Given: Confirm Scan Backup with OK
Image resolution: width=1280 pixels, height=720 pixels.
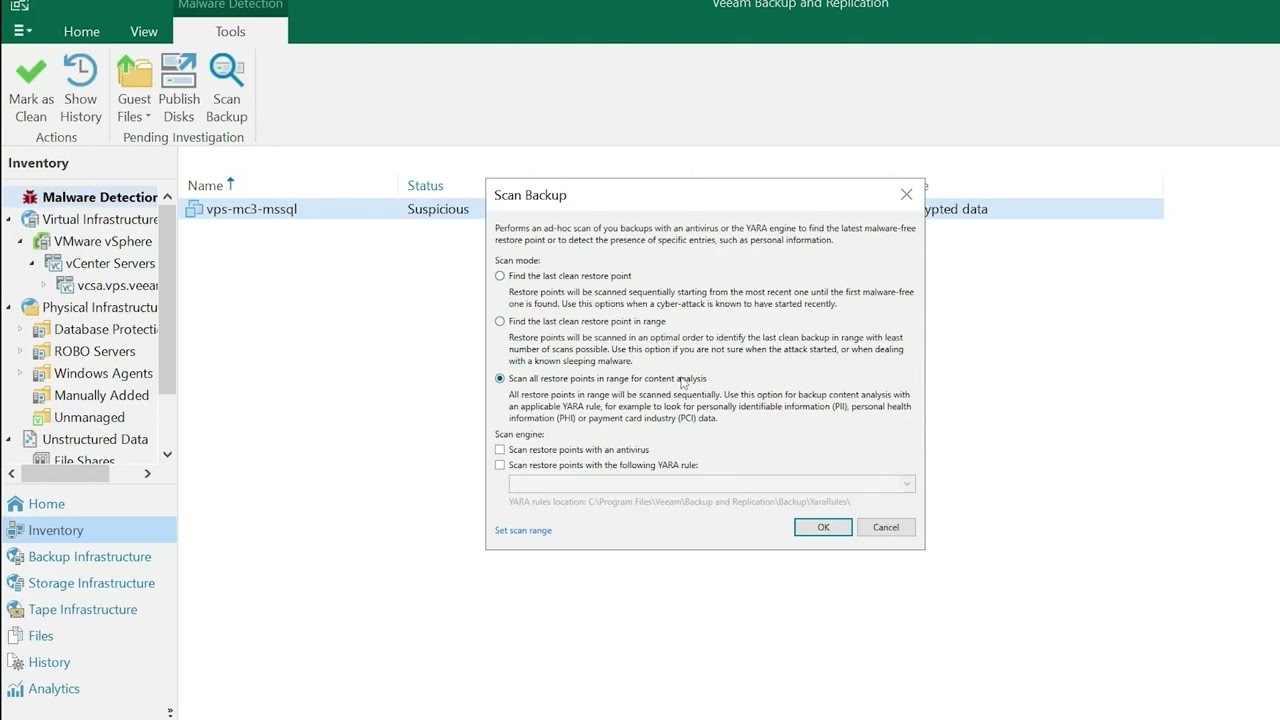Looking at the screenshot, I should tap(823, 527).
